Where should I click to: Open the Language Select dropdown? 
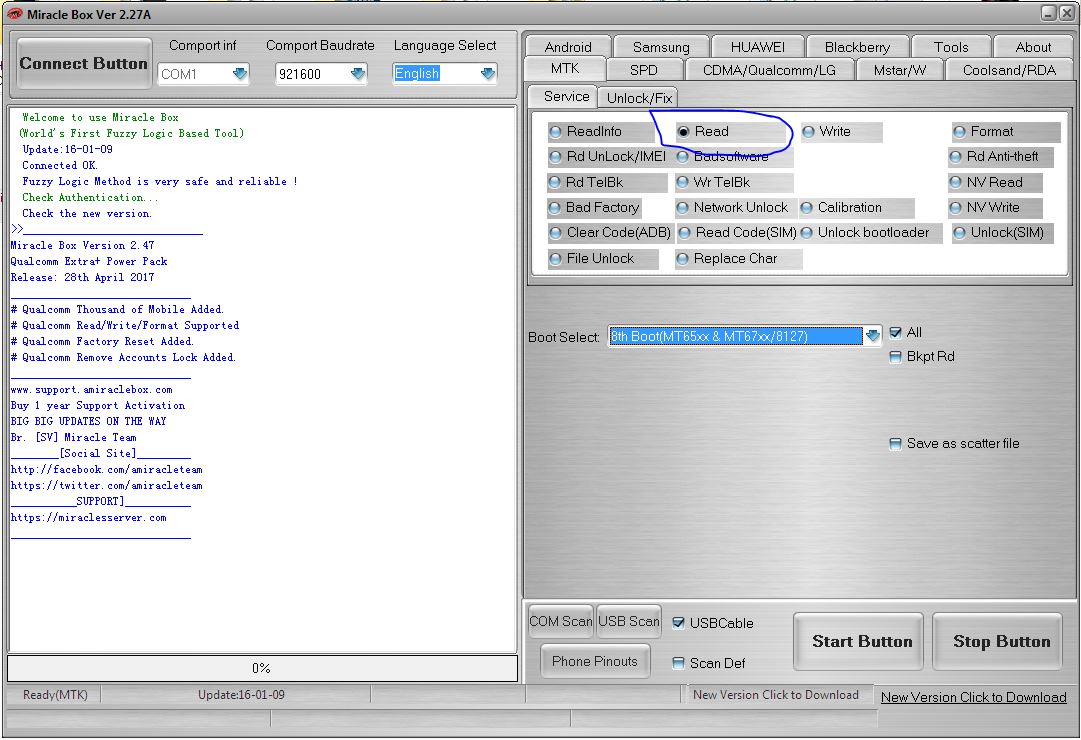pos(488,73)
